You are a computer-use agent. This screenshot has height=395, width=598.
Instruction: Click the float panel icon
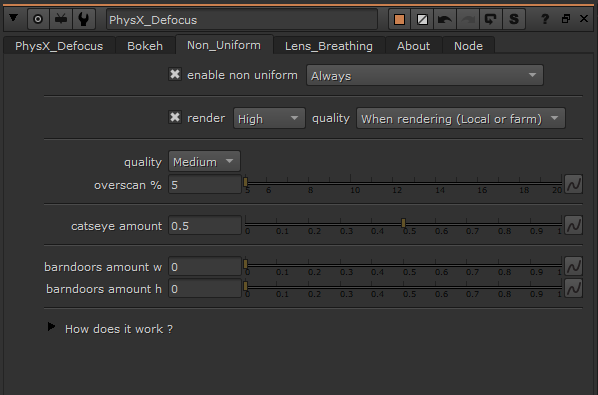tap(566, 19)
